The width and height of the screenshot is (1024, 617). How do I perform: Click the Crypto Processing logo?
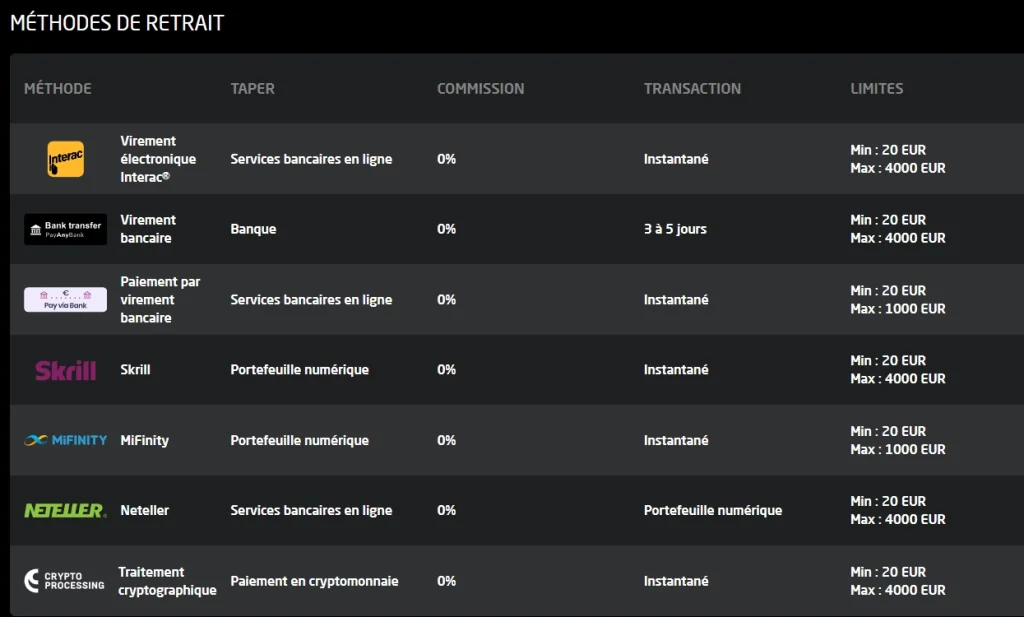click(x=65, y=580)
